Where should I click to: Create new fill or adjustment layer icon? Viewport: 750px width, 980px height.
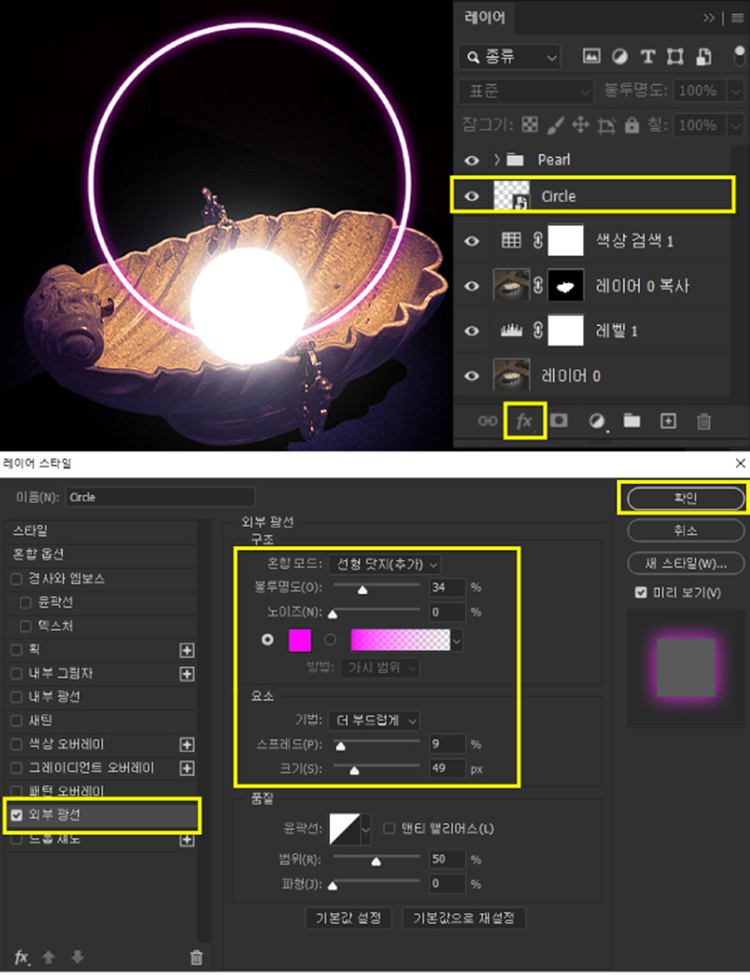pos(597,421)
